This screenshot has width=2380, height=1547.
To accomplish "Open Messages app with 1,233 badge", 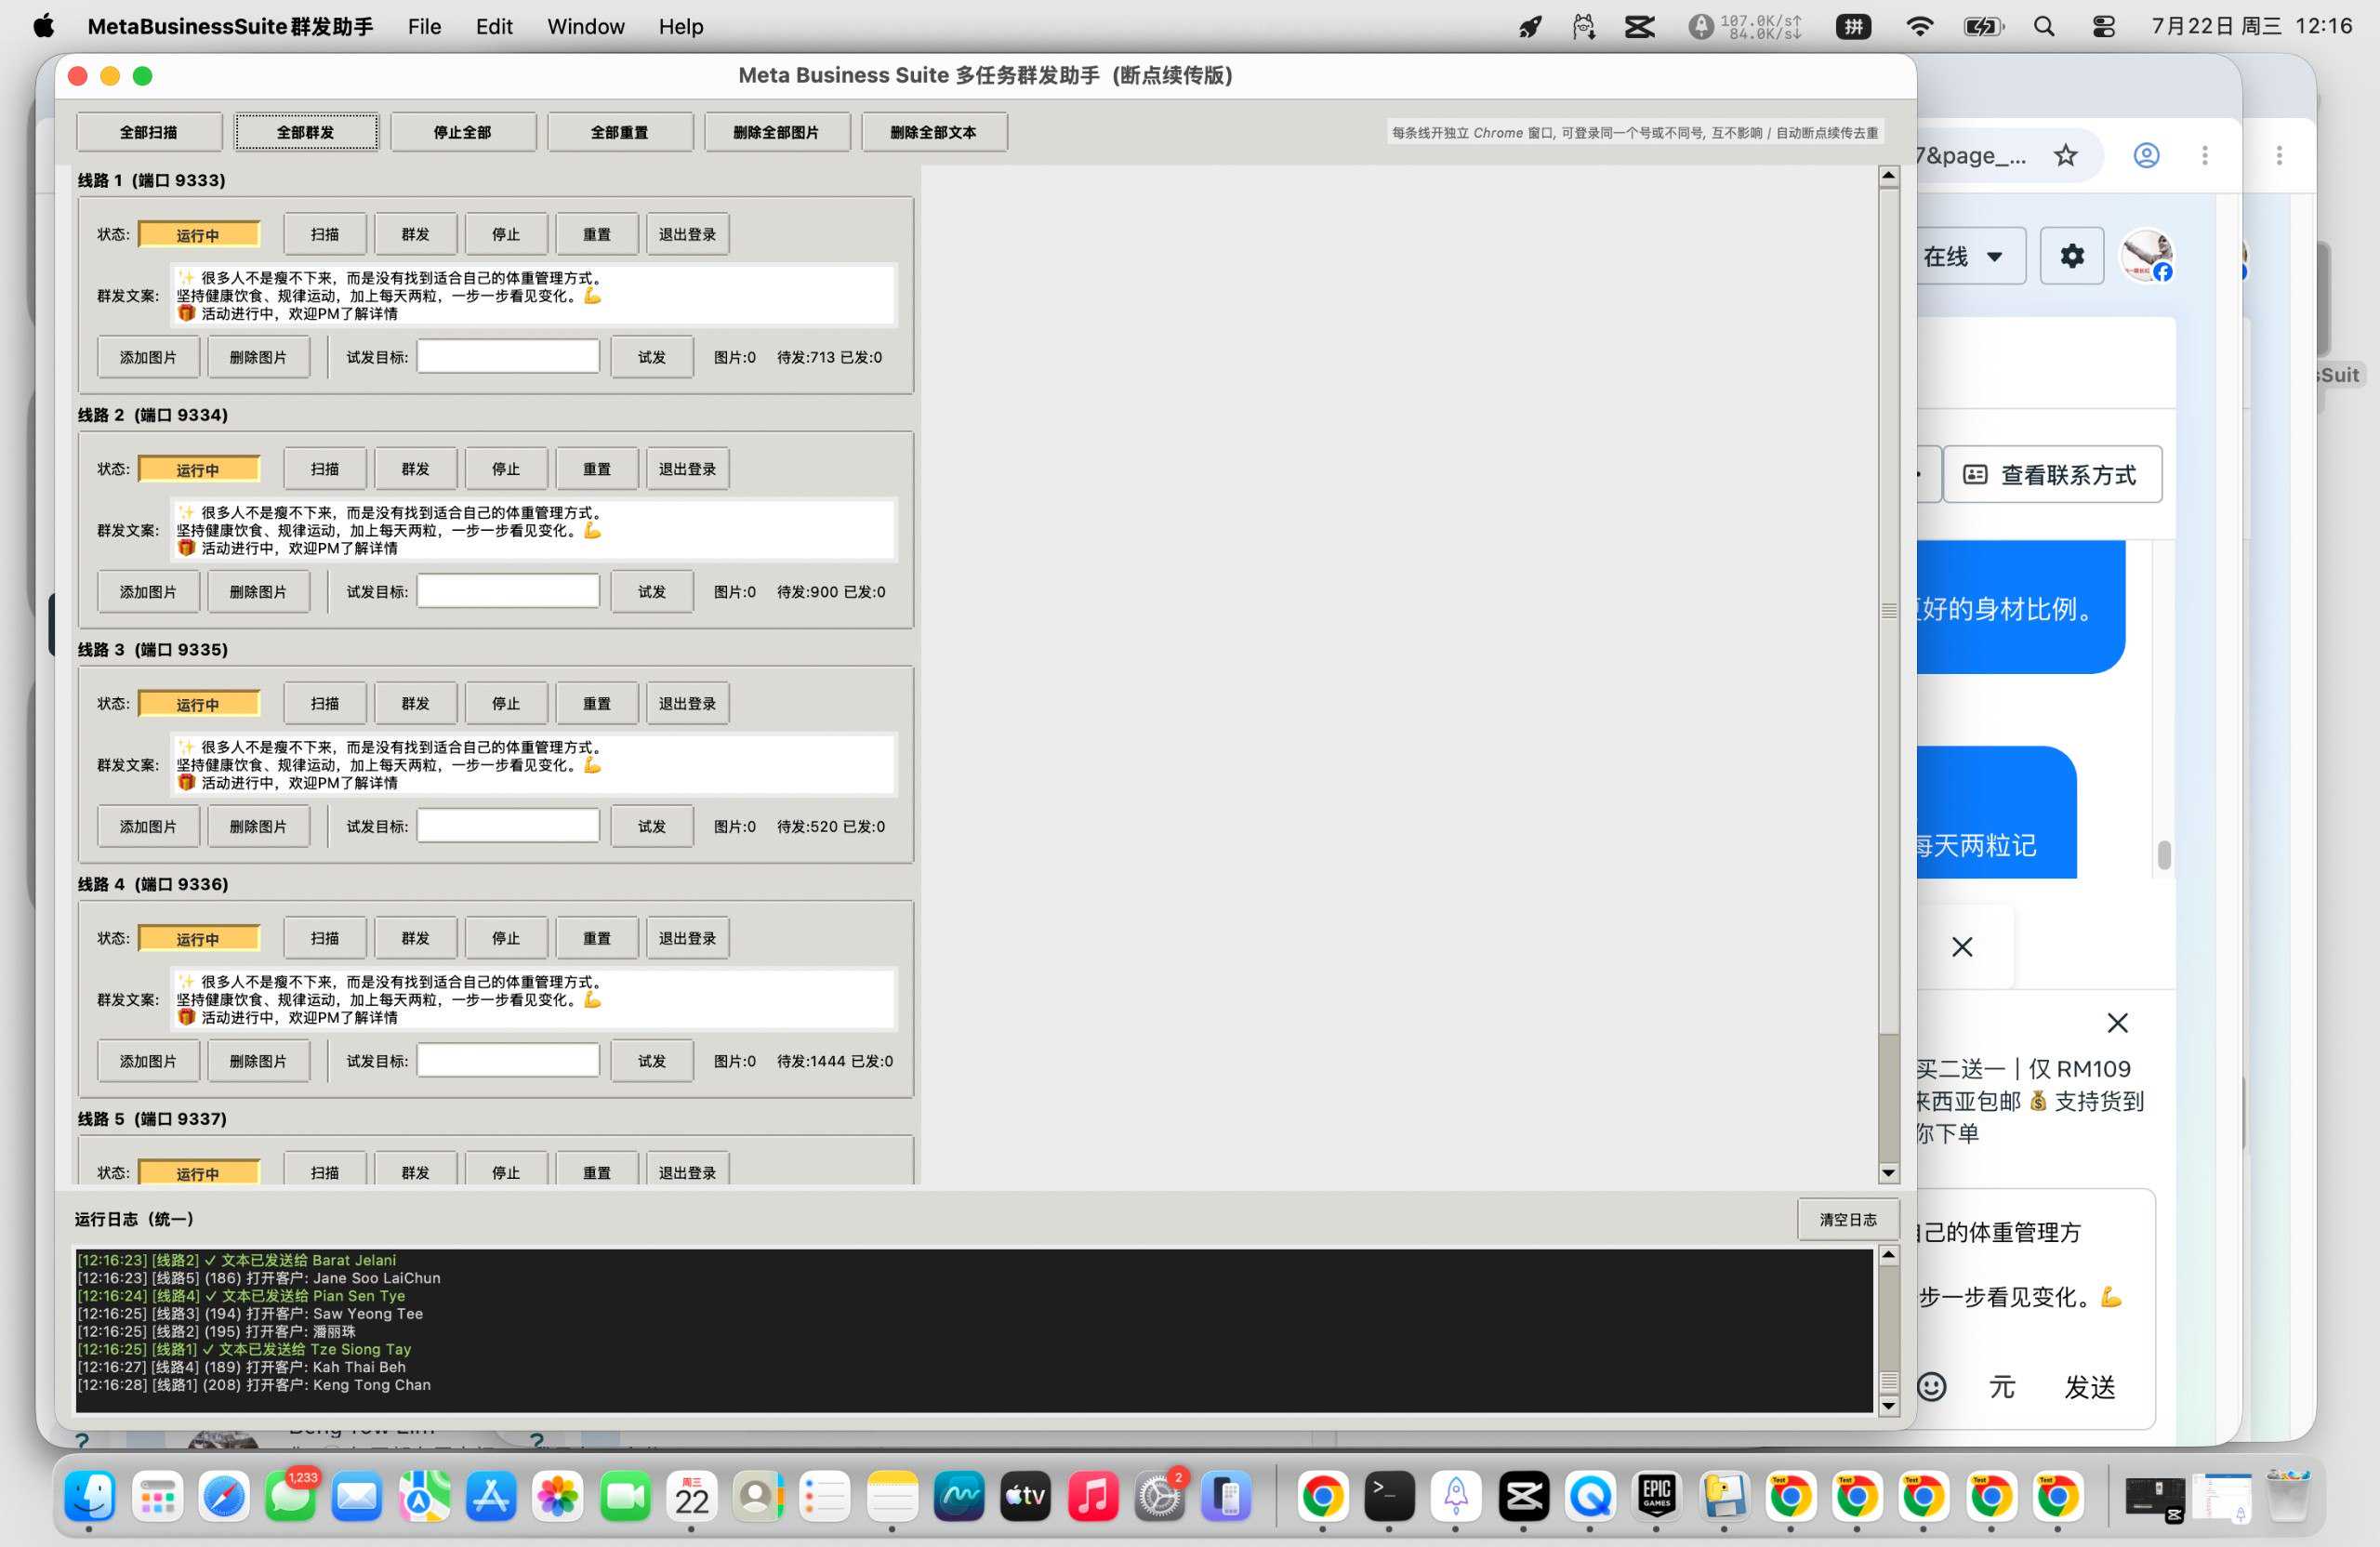I will [291, 1496].
